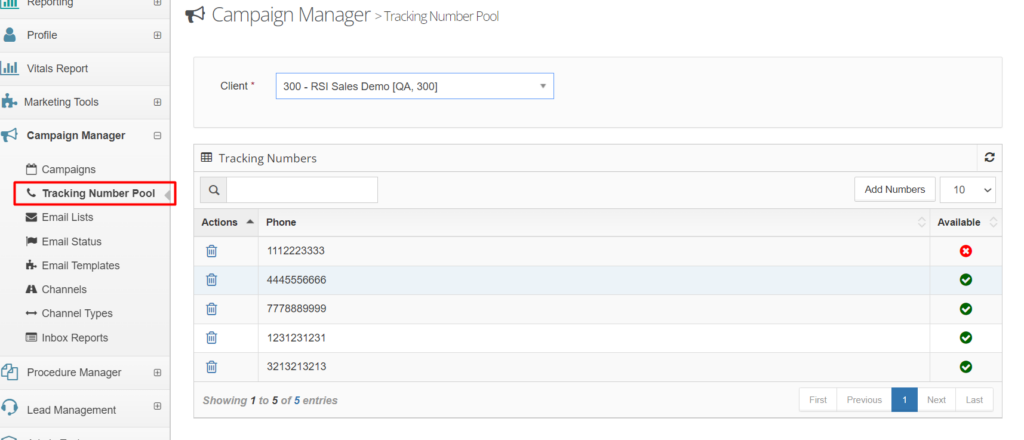Click the Campaign Manager megaphone sidebar icon
Viewport: 1024px width, 440px height.
pyautogui.click(x=9, y=135)
